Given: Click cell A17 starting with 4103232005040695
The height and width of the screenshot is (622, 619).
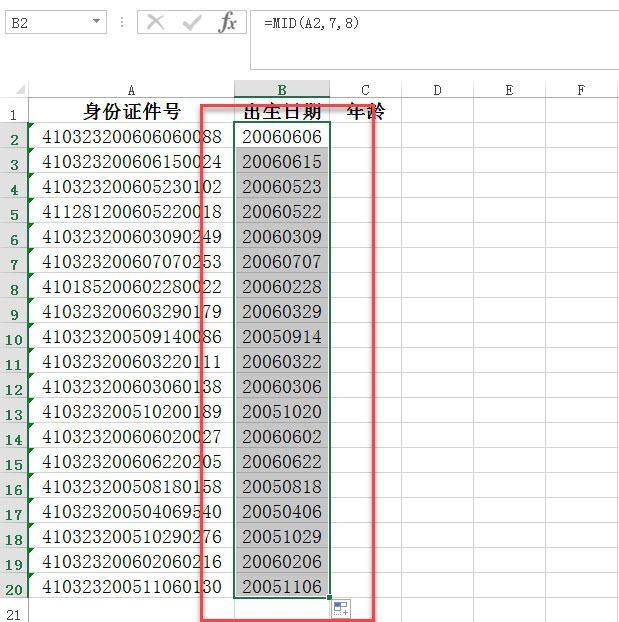Looking at the screenshot, I should click(x=131, y=511).
